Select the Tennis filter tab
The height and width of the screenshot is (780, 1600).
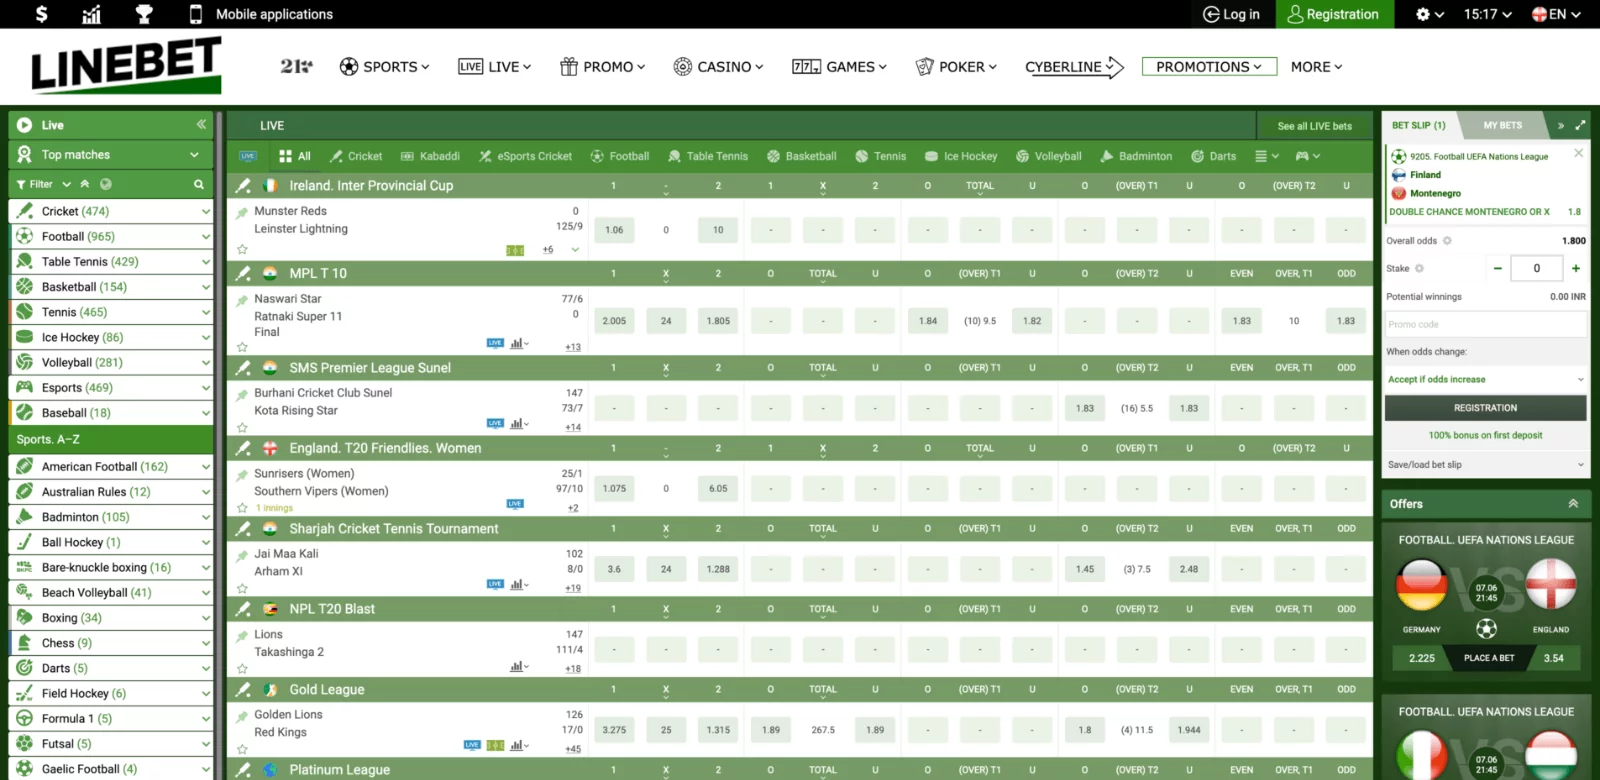tap(881, 156)
